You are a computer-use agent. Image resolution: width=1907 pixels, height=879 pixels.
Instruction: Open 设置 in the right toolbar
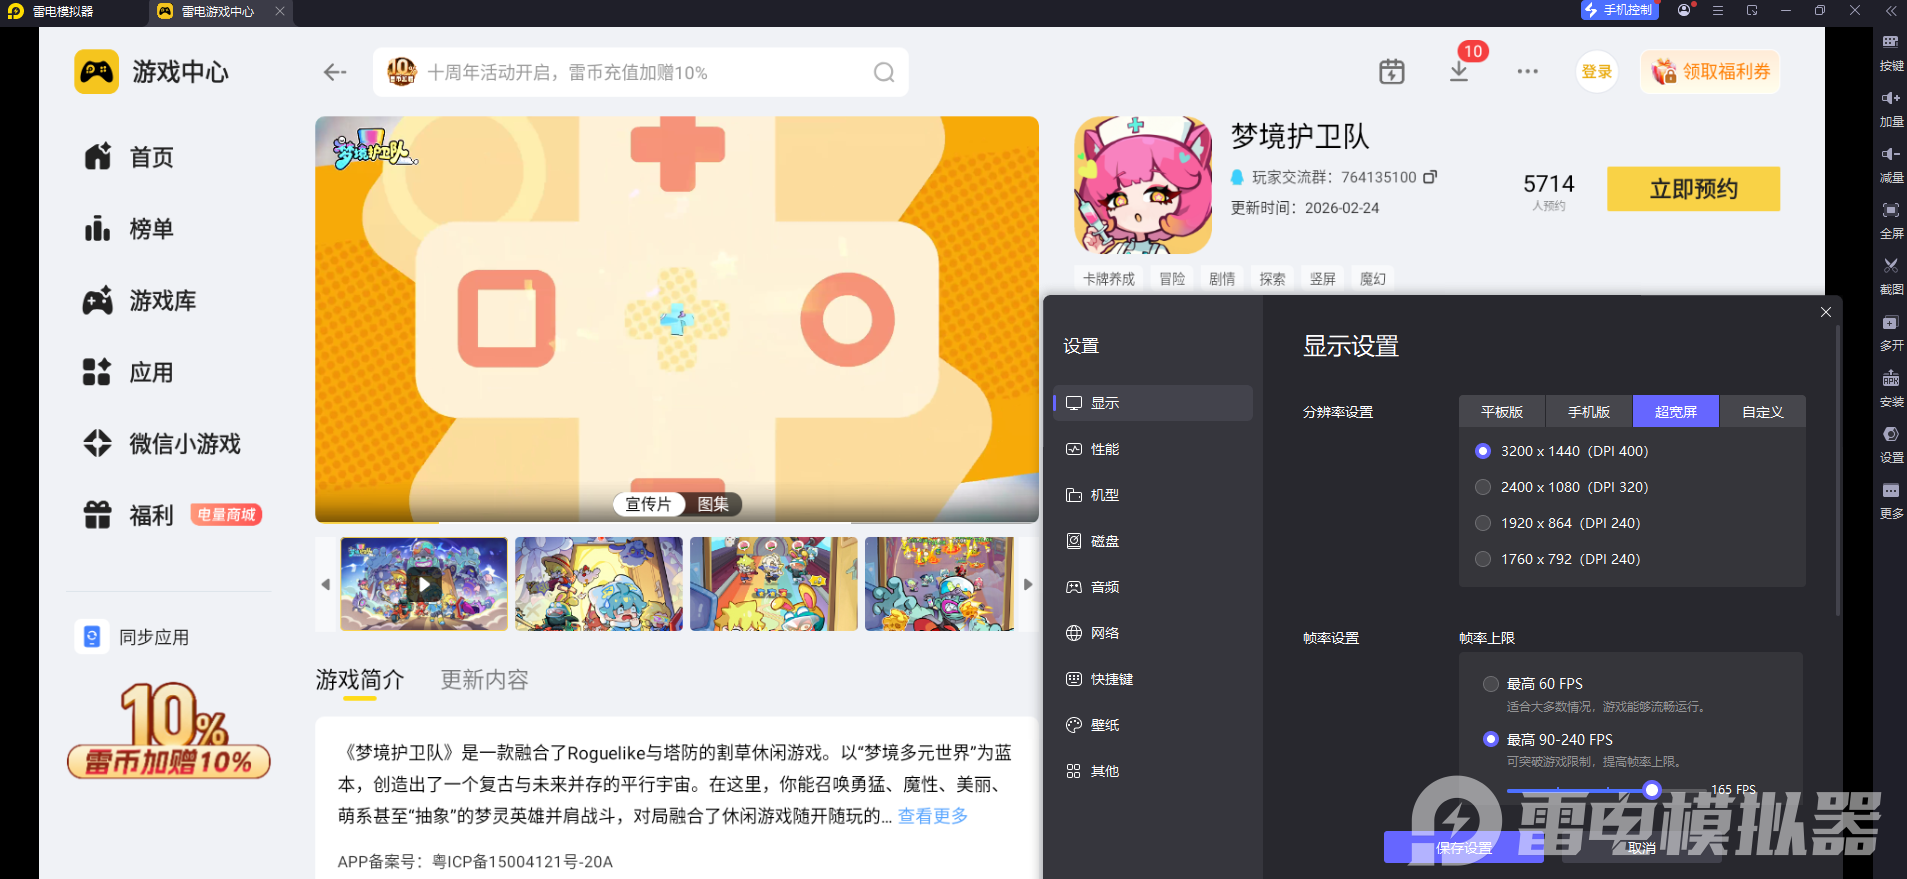click(1891, 445)
